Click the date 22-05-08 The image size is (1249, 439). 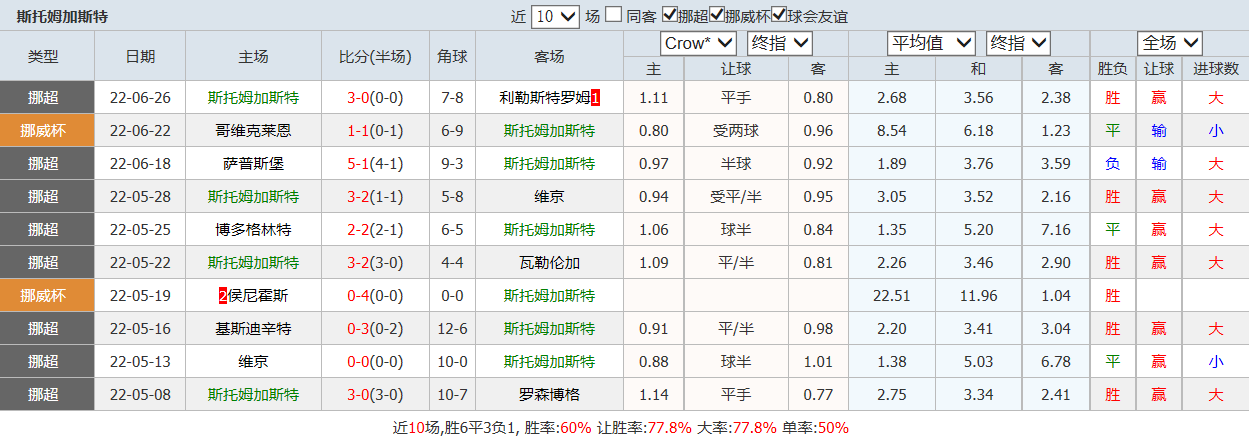(x=140, y=395)
